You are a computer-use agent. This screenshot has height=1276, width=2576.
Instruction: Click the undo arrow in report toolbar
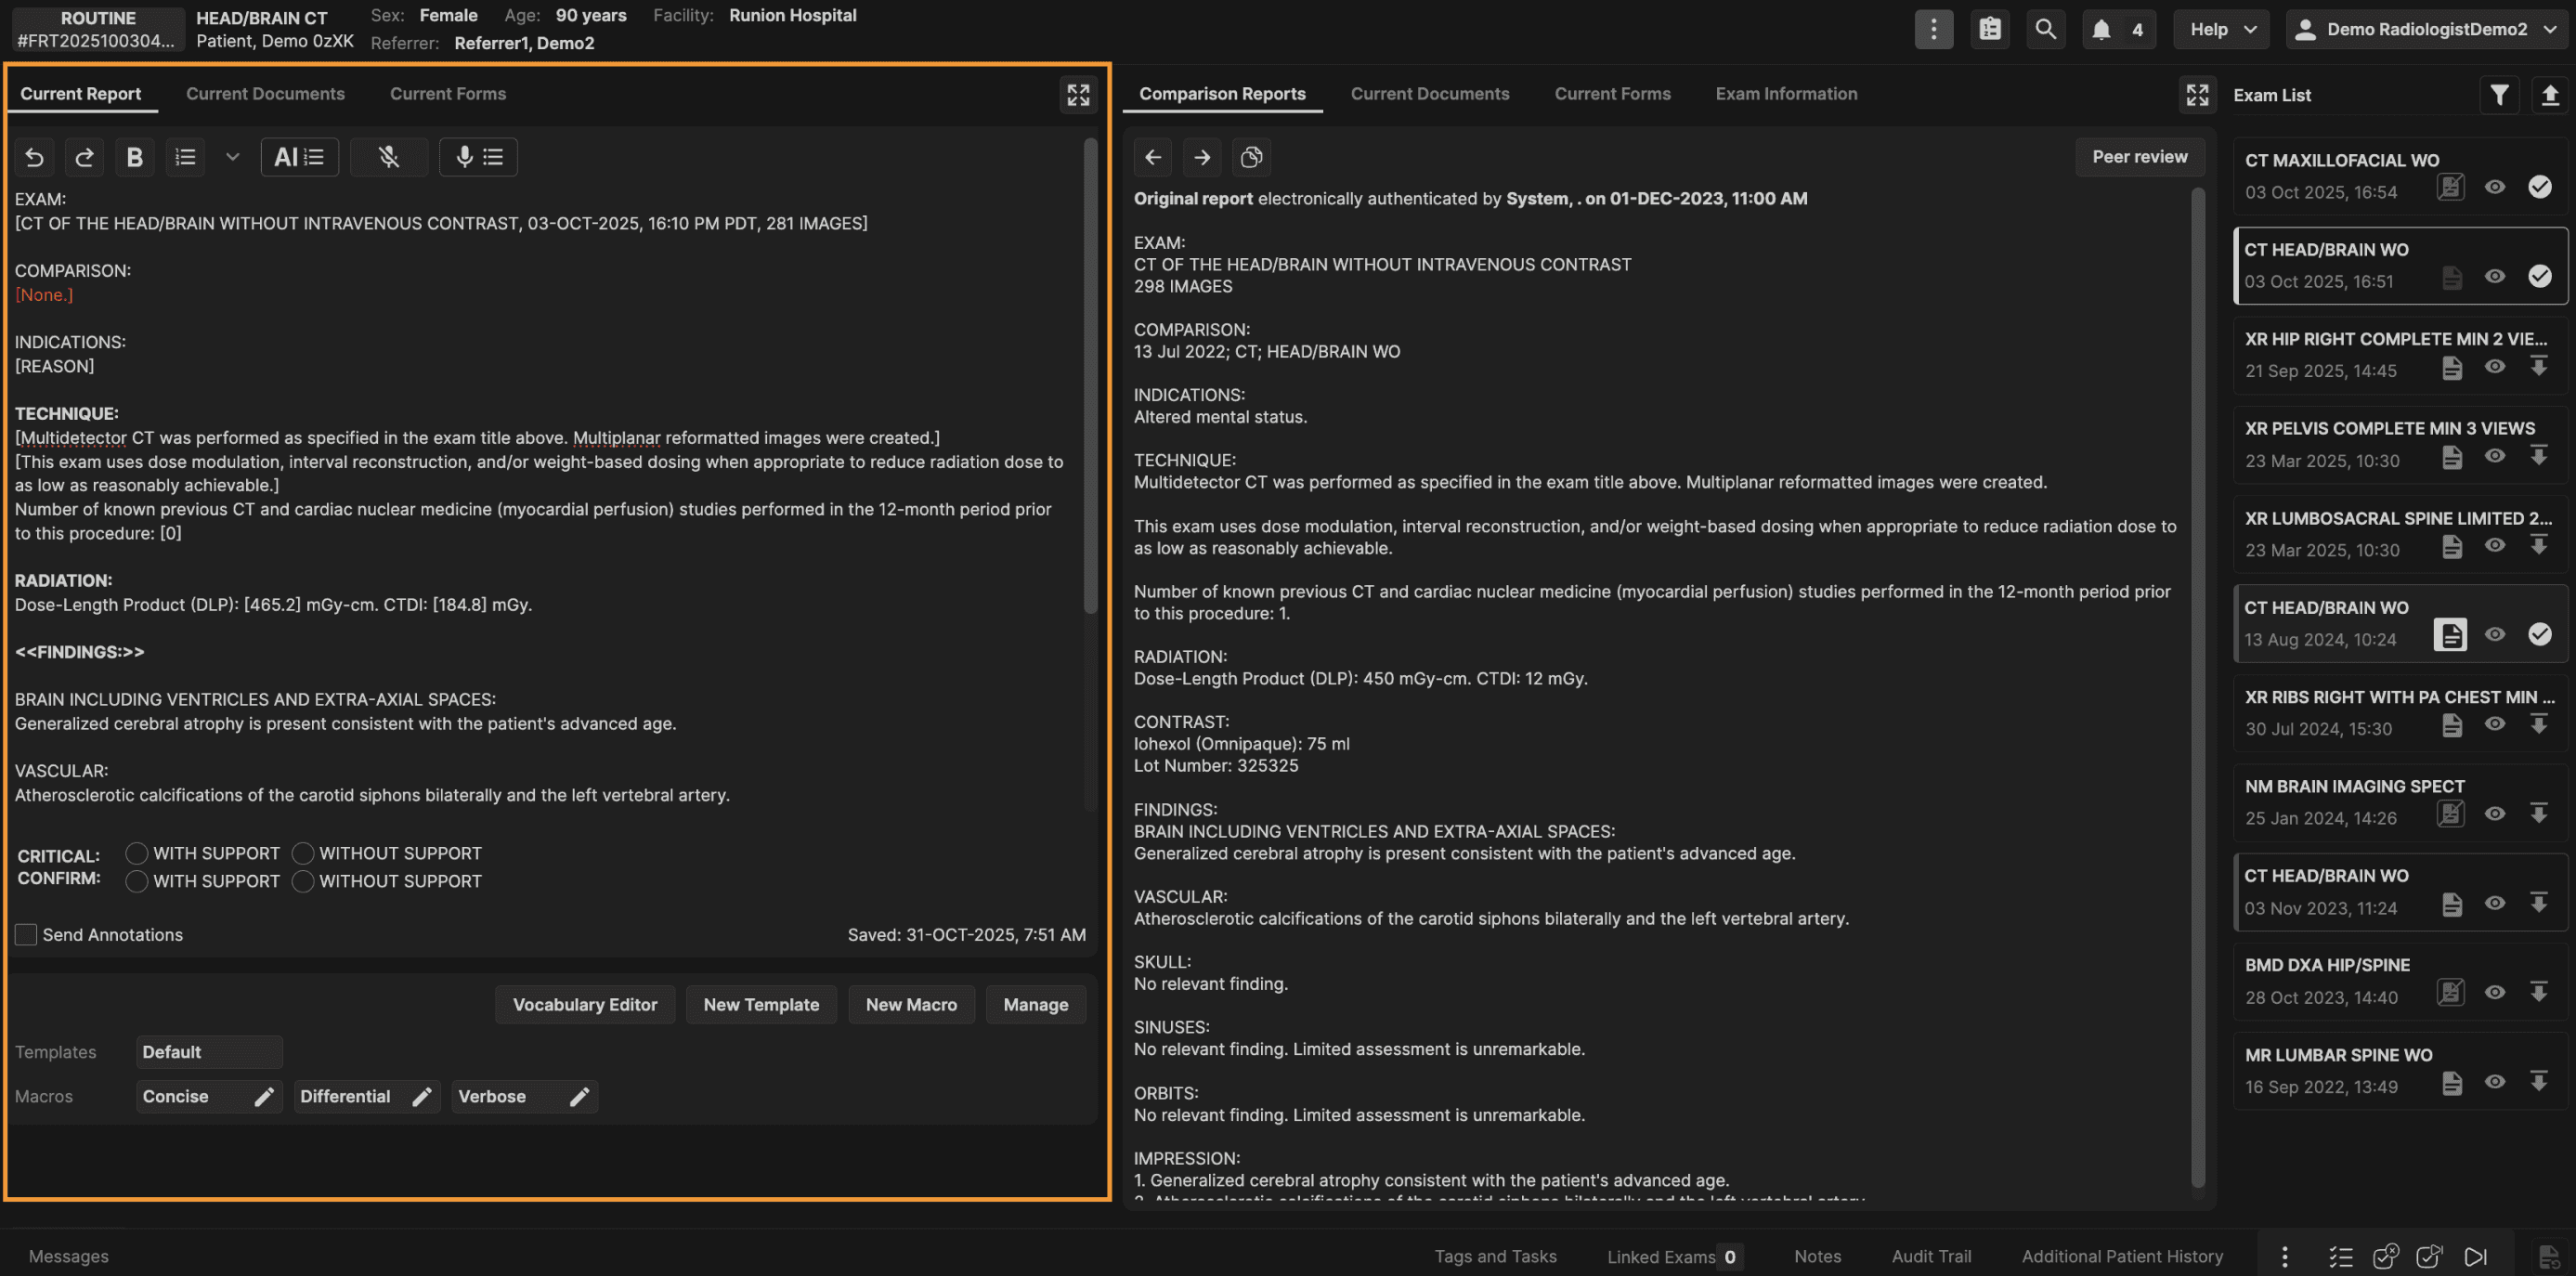(x=34, y=157)
